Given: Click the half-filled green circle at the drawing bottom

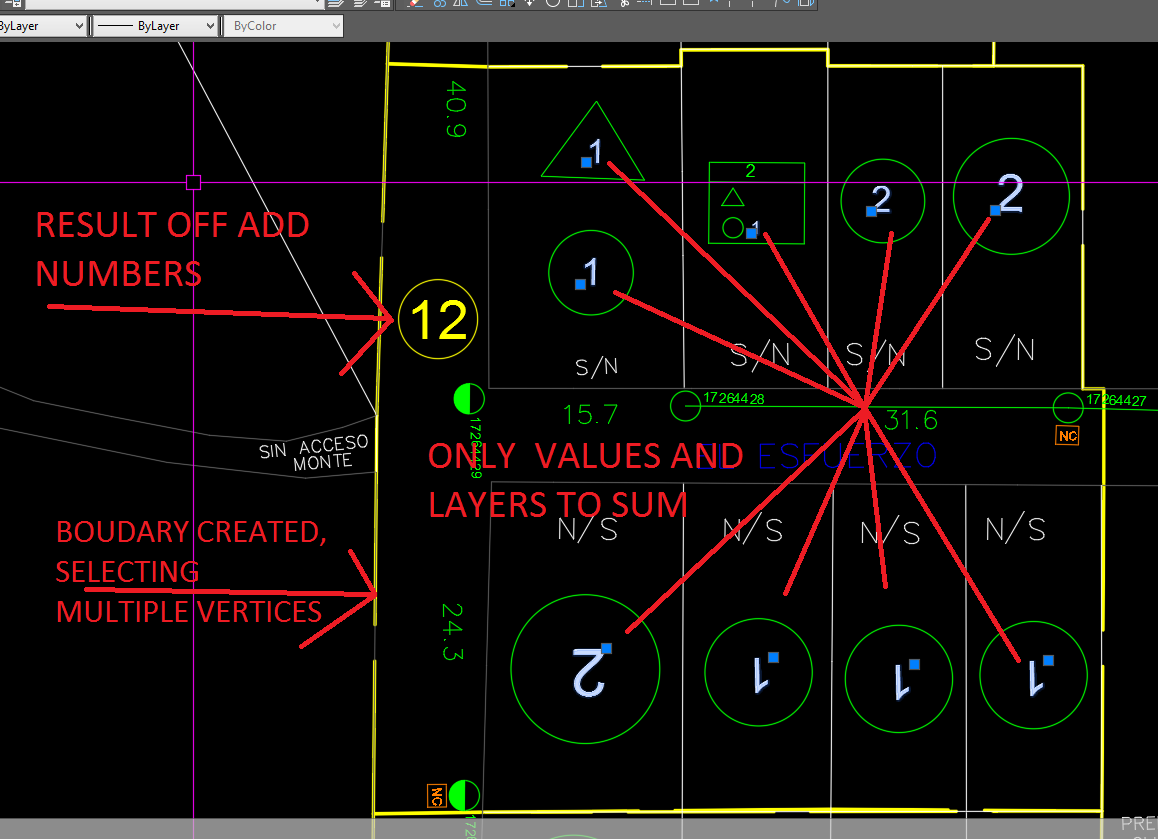Looking at the screenshot, I should (464, 795).
